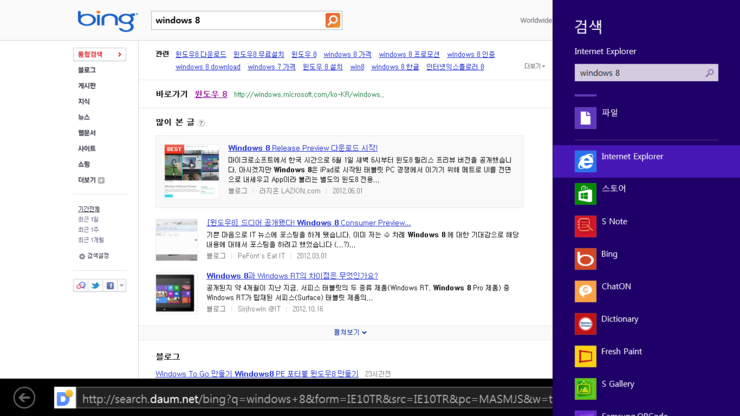Select the Fresh Paint app
The width and height of the screenshot is (740, 416).
586,356
